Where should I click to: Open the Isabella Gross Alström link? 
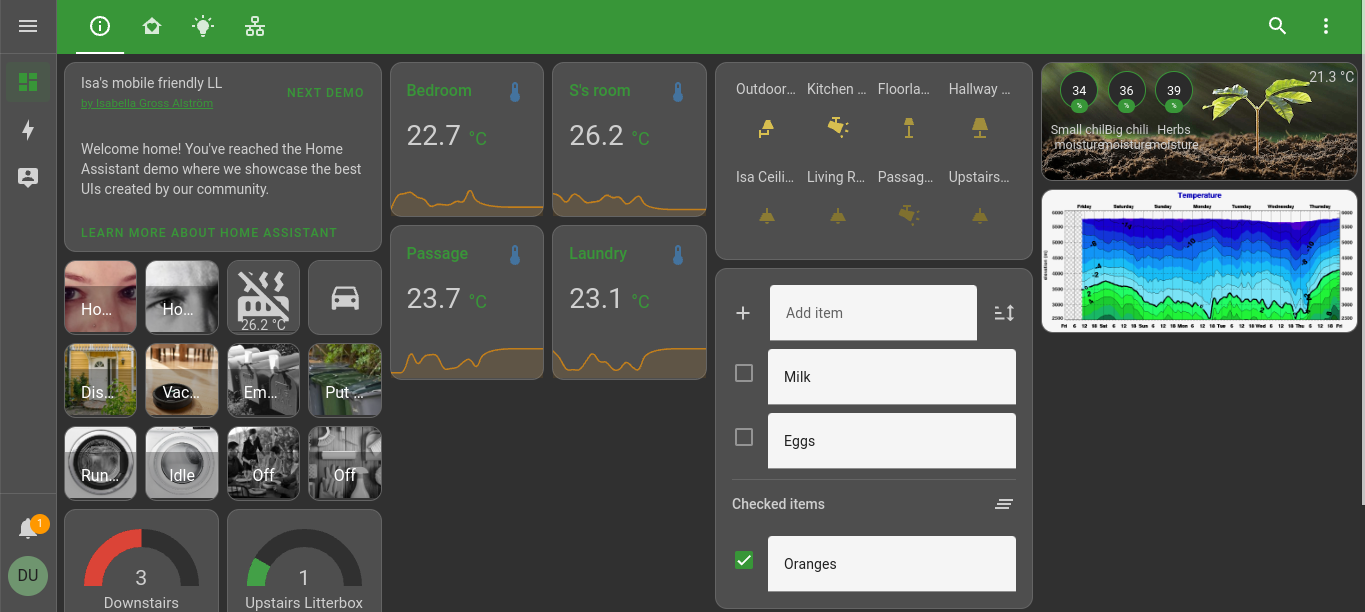[x=147, y=103]
